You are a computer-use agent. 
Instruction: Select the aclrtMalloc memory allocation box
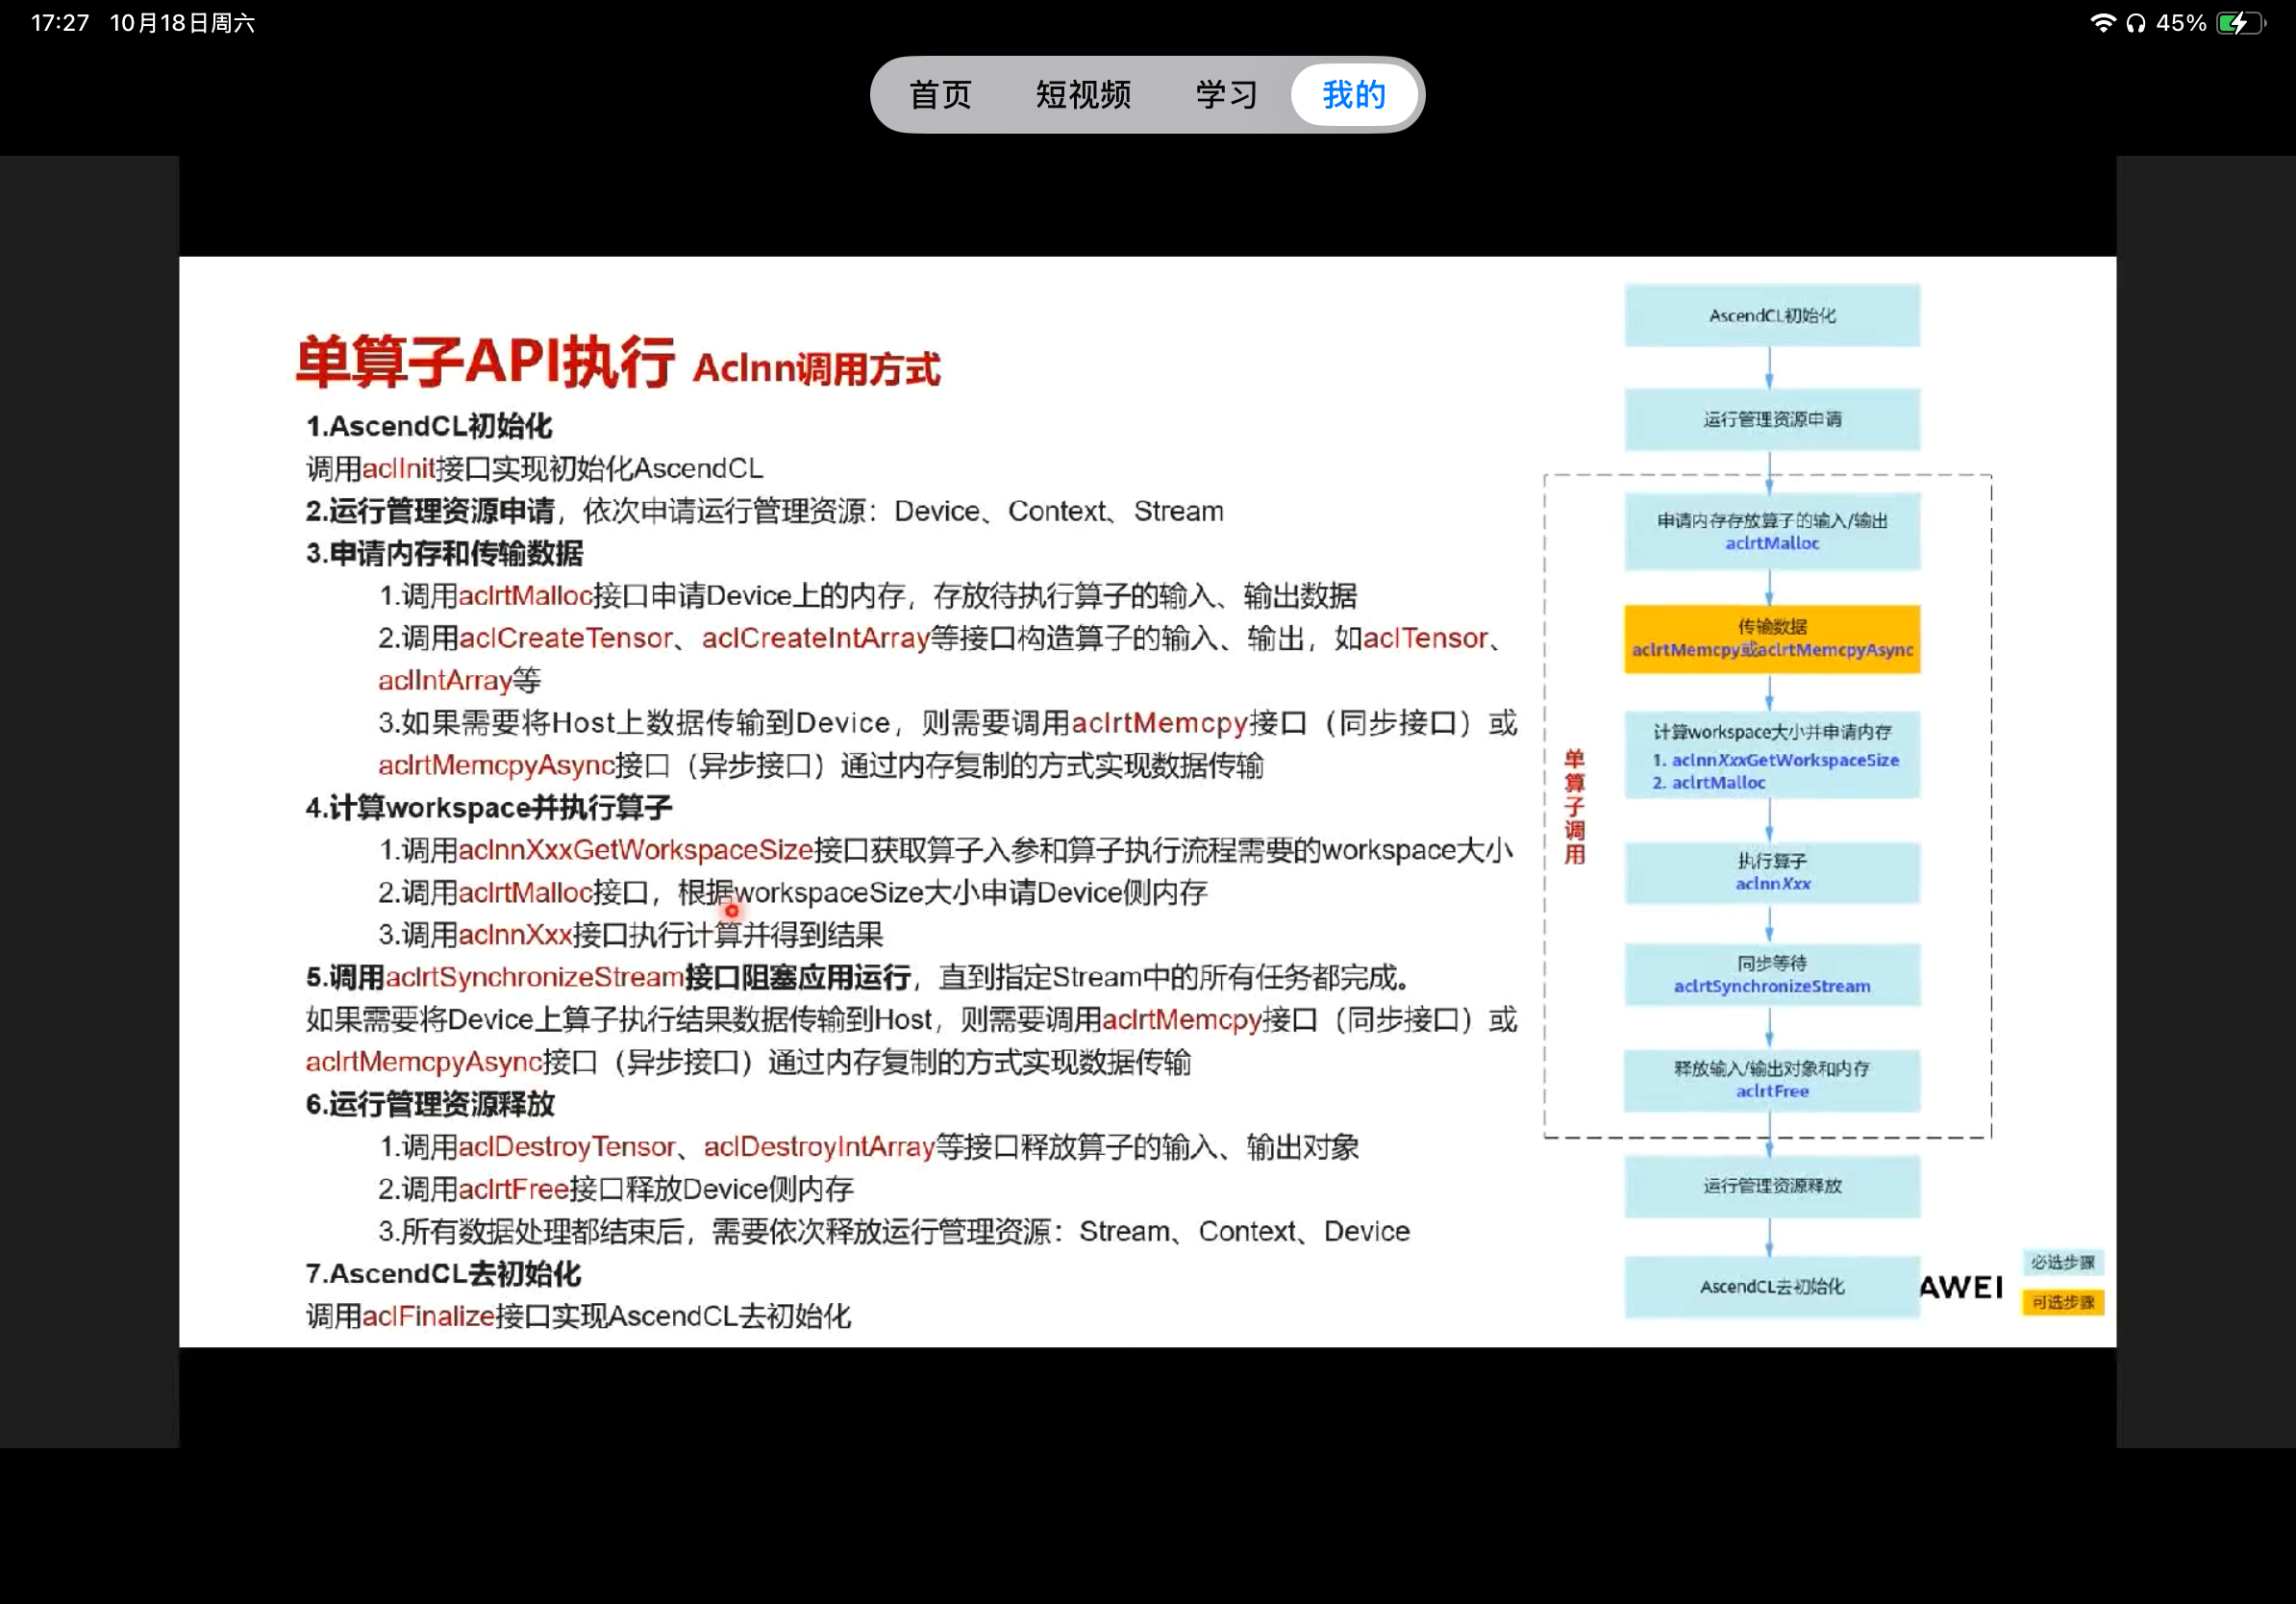[x=1771, y=531]
